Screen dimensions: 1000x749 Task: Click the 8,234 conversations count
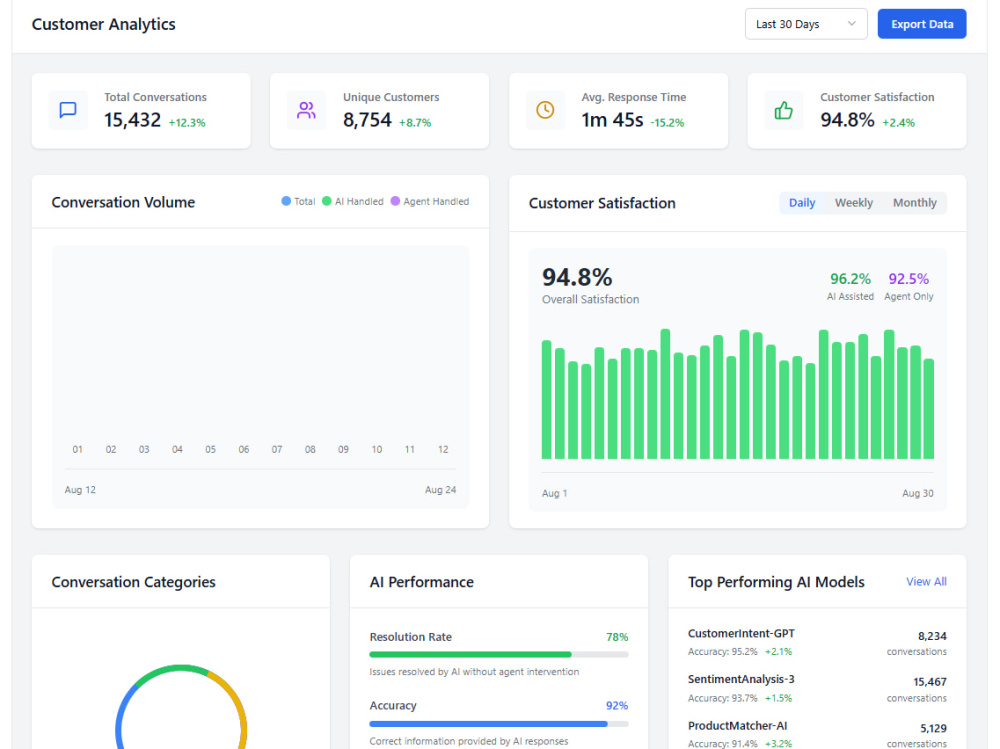[x=932, y=636]
